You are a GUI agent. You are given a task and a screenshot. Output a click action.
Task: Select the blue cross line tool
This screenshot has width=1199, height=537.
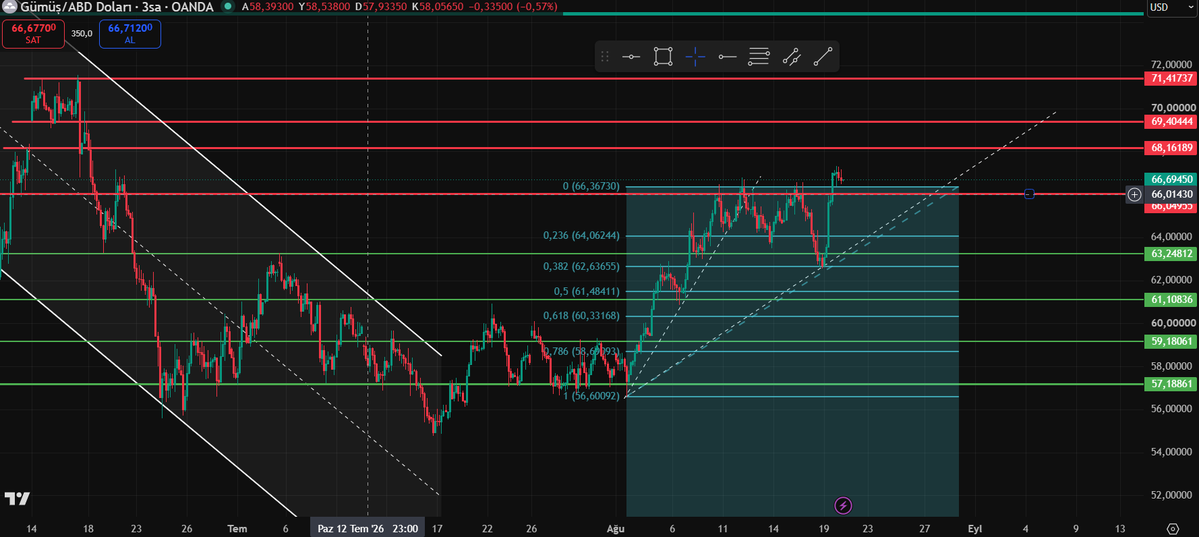click(695, 57)
